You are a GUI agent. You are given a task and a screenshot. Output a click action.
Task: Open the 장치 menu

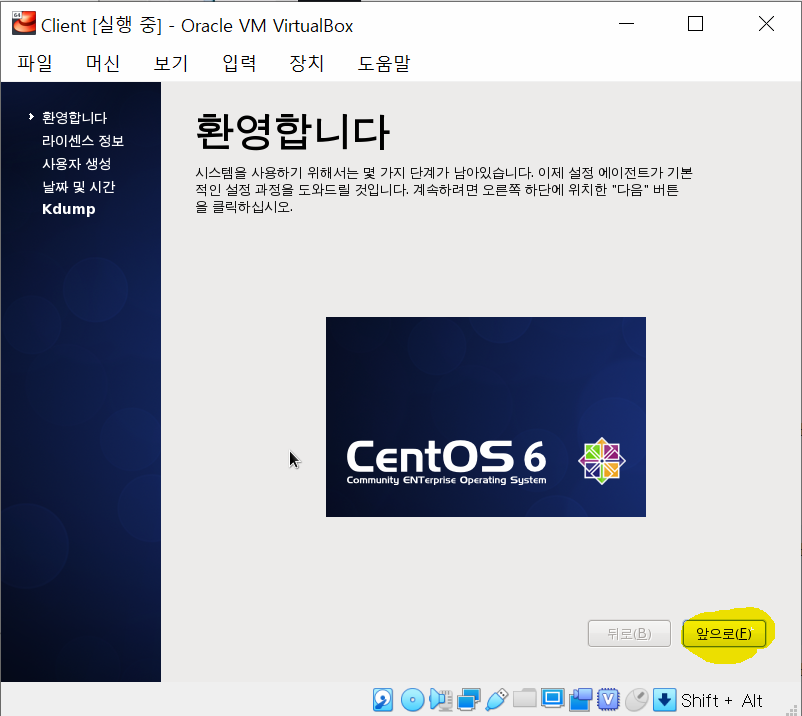[x=306, y=63]
